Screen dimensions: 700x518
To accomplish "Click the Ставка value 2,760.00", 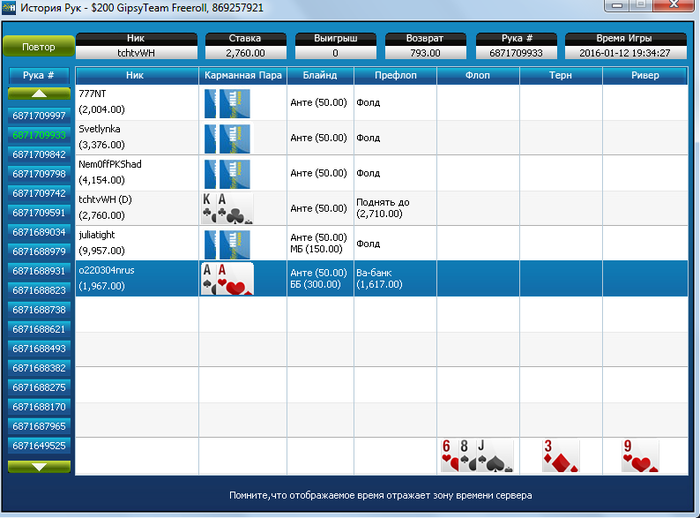I will (x=246, y=53).
